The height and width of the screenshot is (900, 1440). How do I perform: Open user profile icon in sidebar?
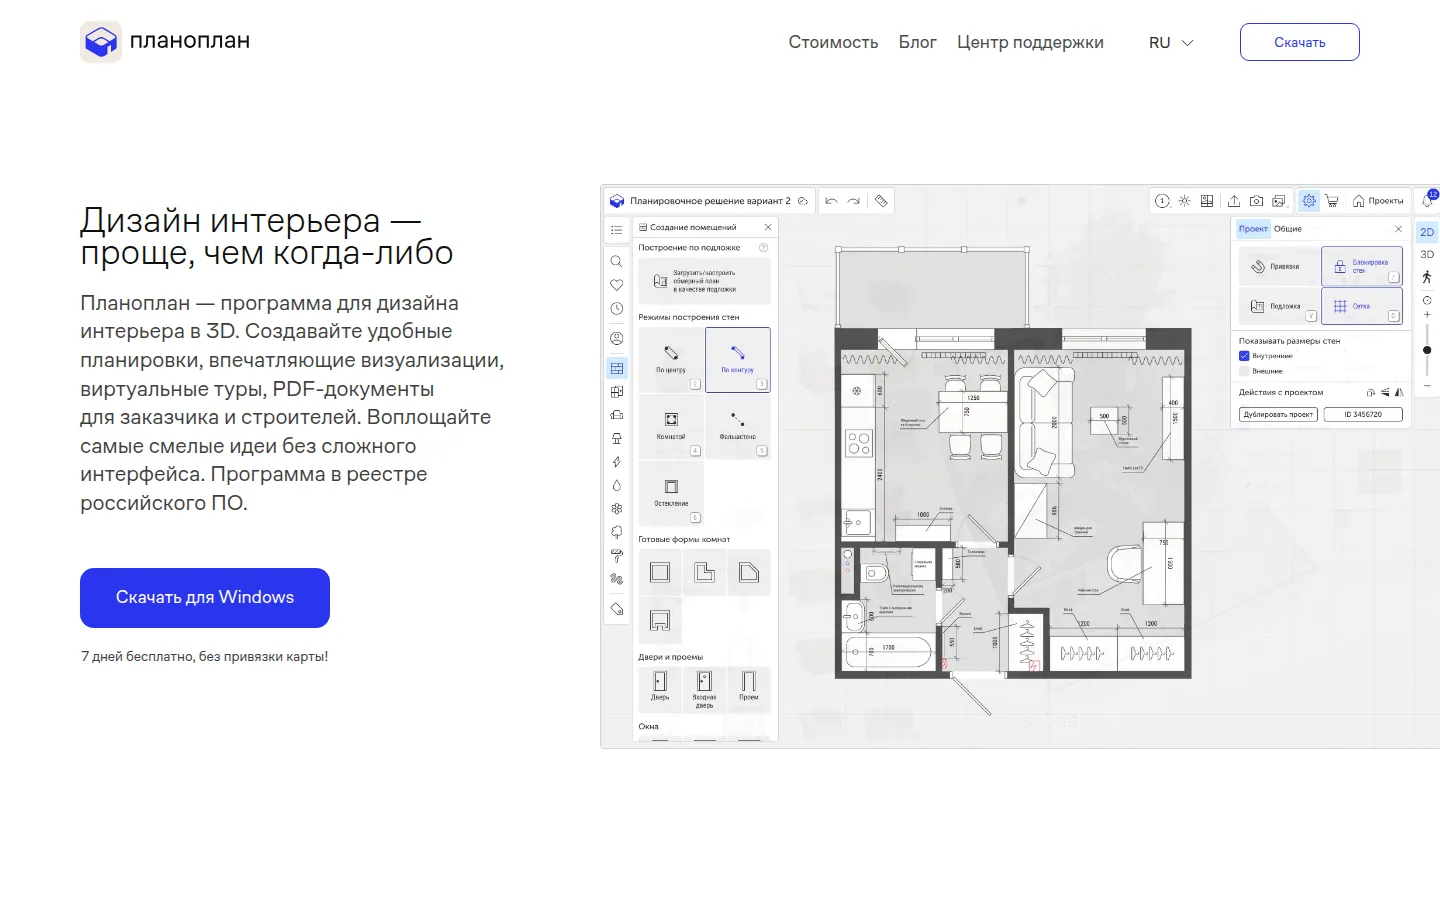[x=617, y=339]
